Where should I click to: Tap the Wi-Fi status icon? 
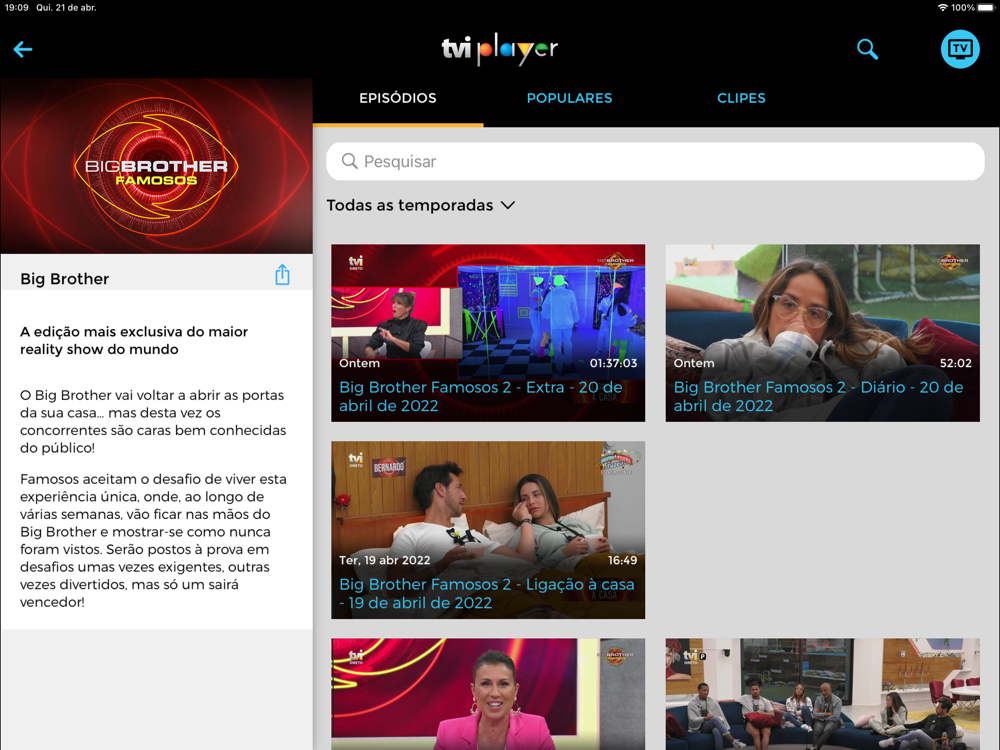[x=943, y=8]
